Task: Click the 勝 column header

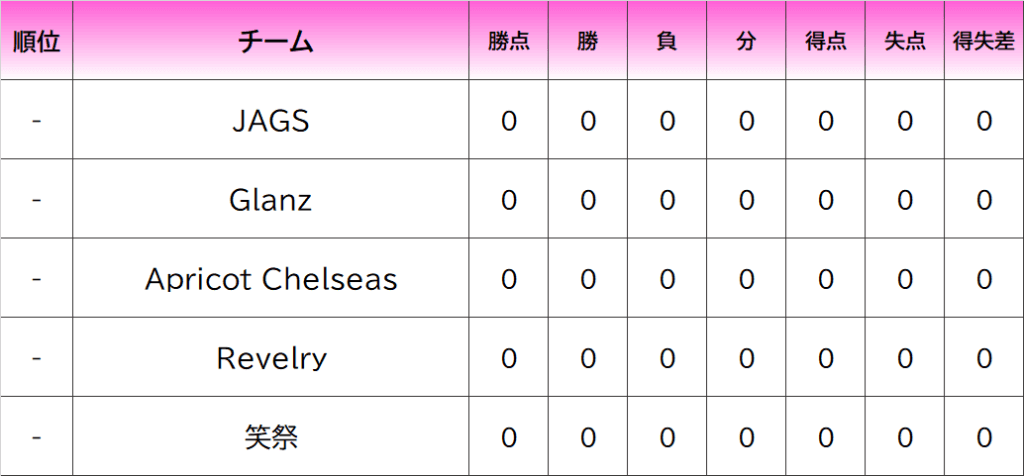Action: click(588, 42)
